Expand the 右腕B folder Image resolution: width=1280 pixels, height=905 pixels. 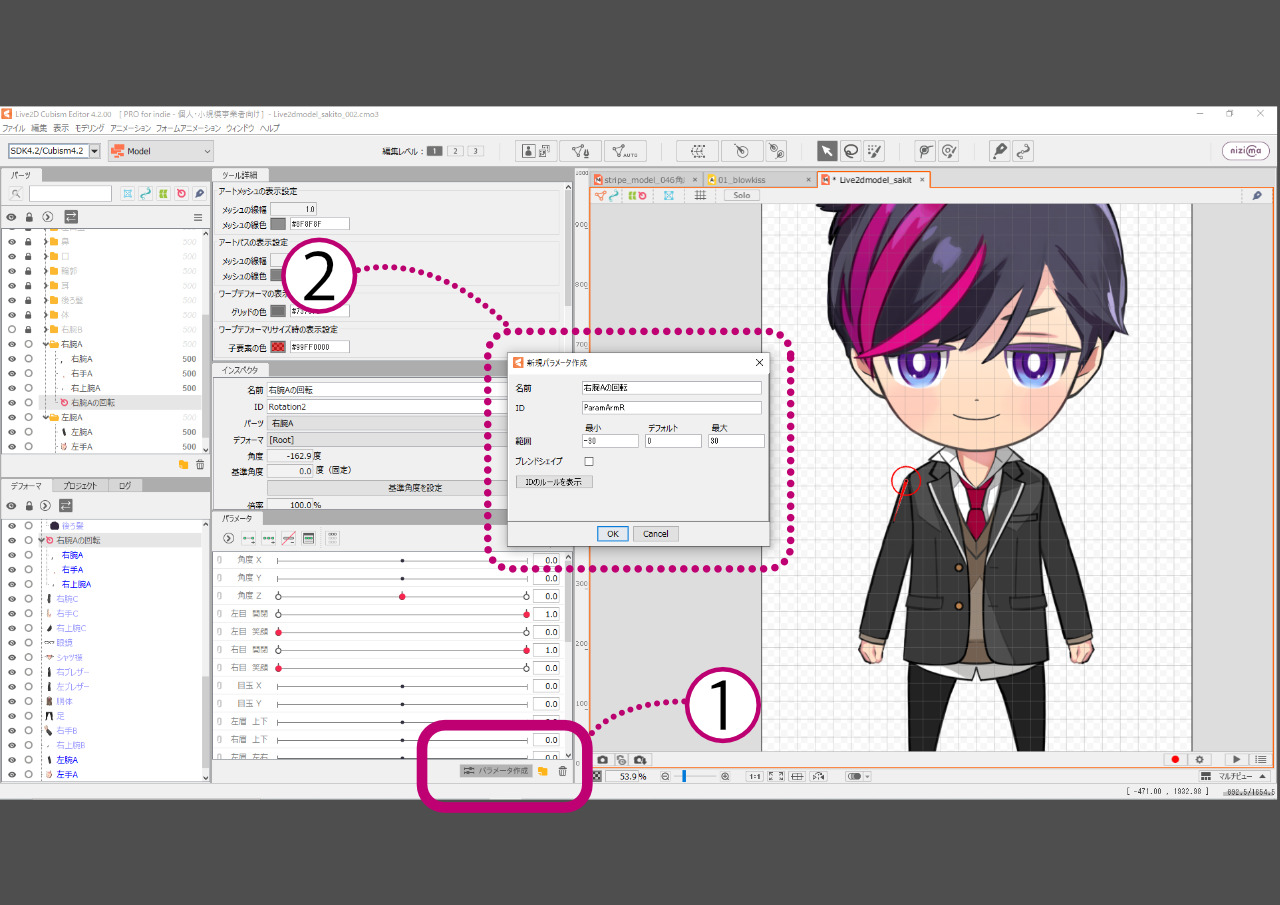[45, 329]
